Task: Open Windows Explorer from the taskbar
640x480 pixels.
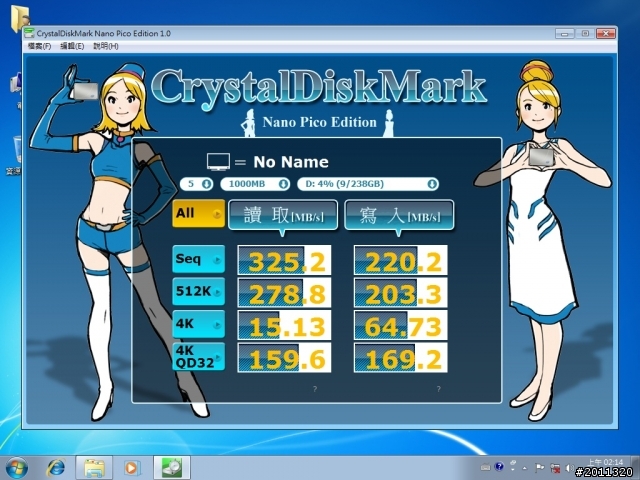Action: pos(94,468)
